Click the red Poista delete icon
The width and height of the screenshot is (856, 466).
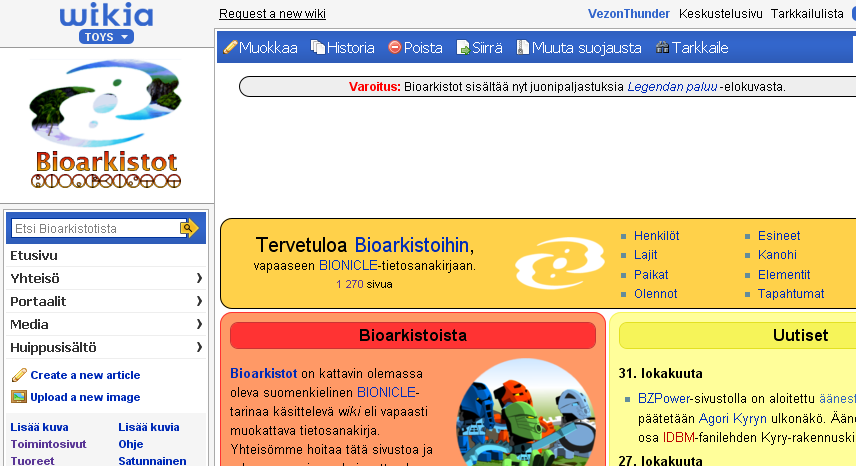tap(395, 47)
